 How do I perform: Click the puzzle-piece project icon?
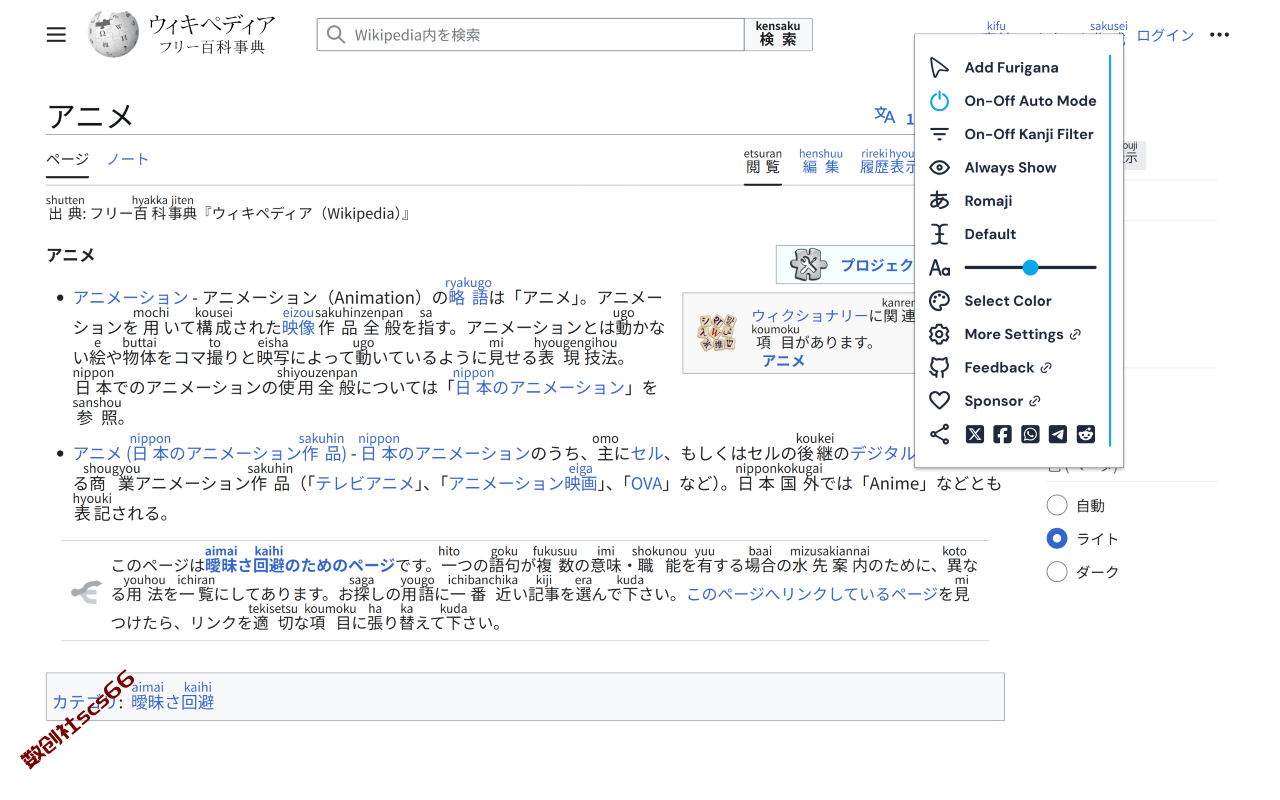808,264
